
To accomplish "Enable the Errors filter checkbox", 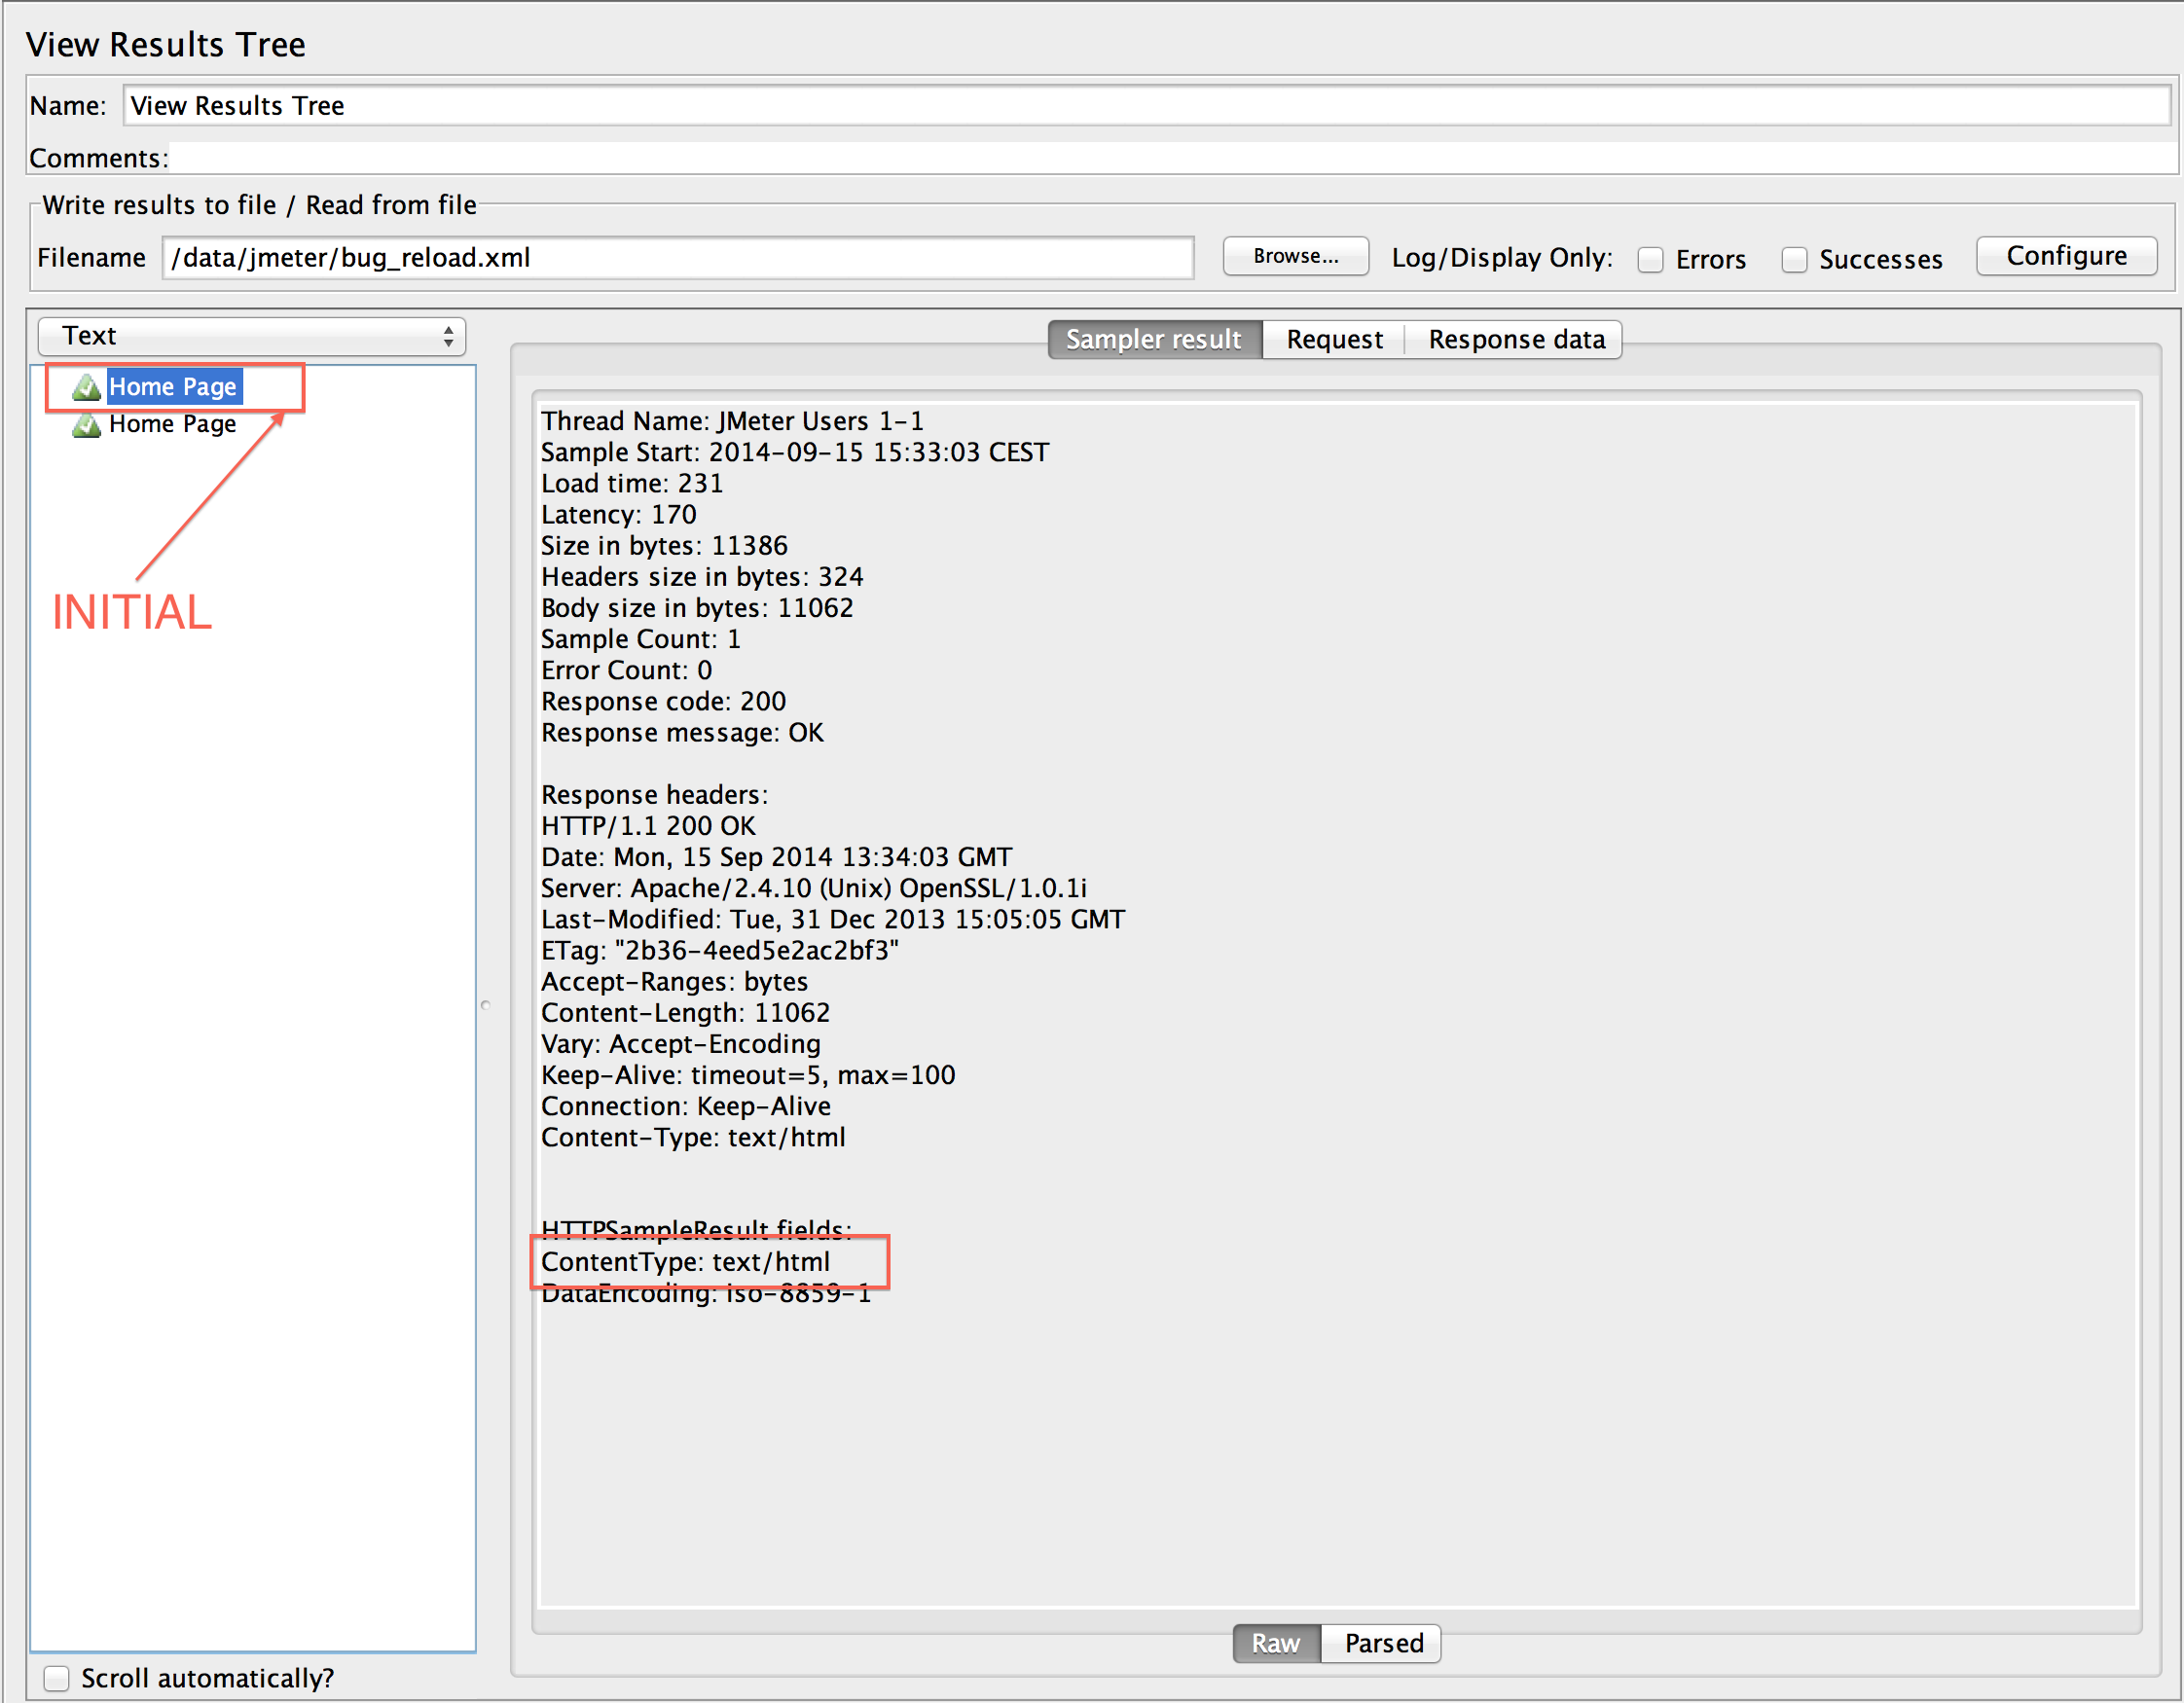I will click(x=1650, y=259).
